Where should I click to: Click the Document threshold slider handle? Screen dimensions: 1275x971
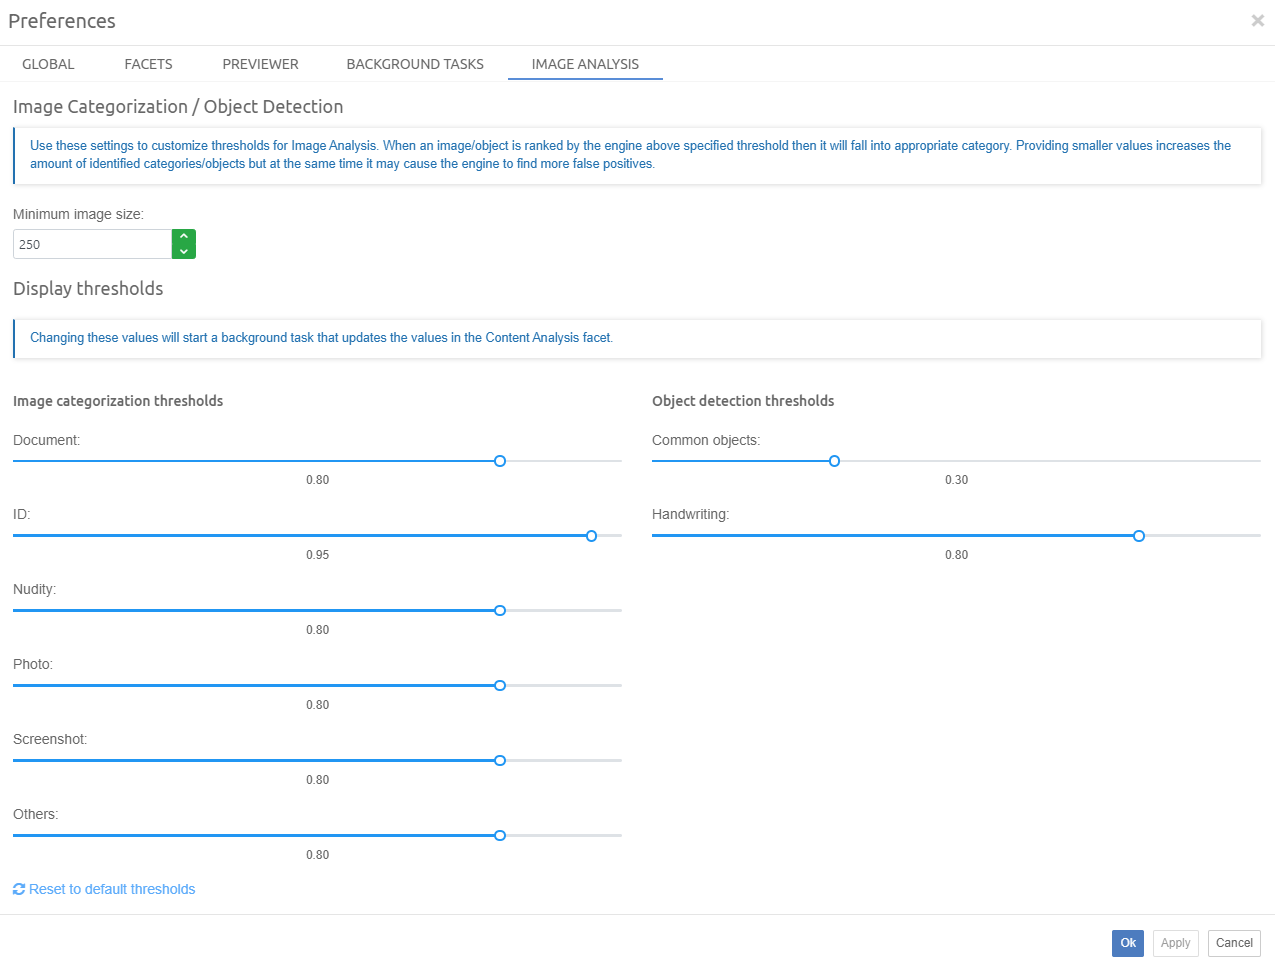pos(500,461)
